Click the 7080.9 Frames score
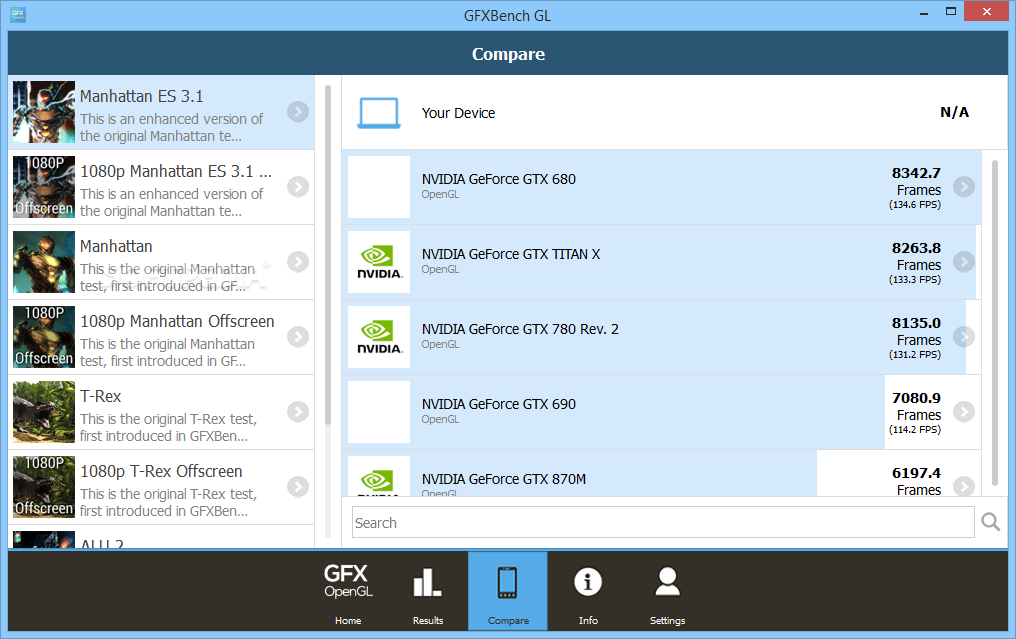 click(x=916, y=413)
